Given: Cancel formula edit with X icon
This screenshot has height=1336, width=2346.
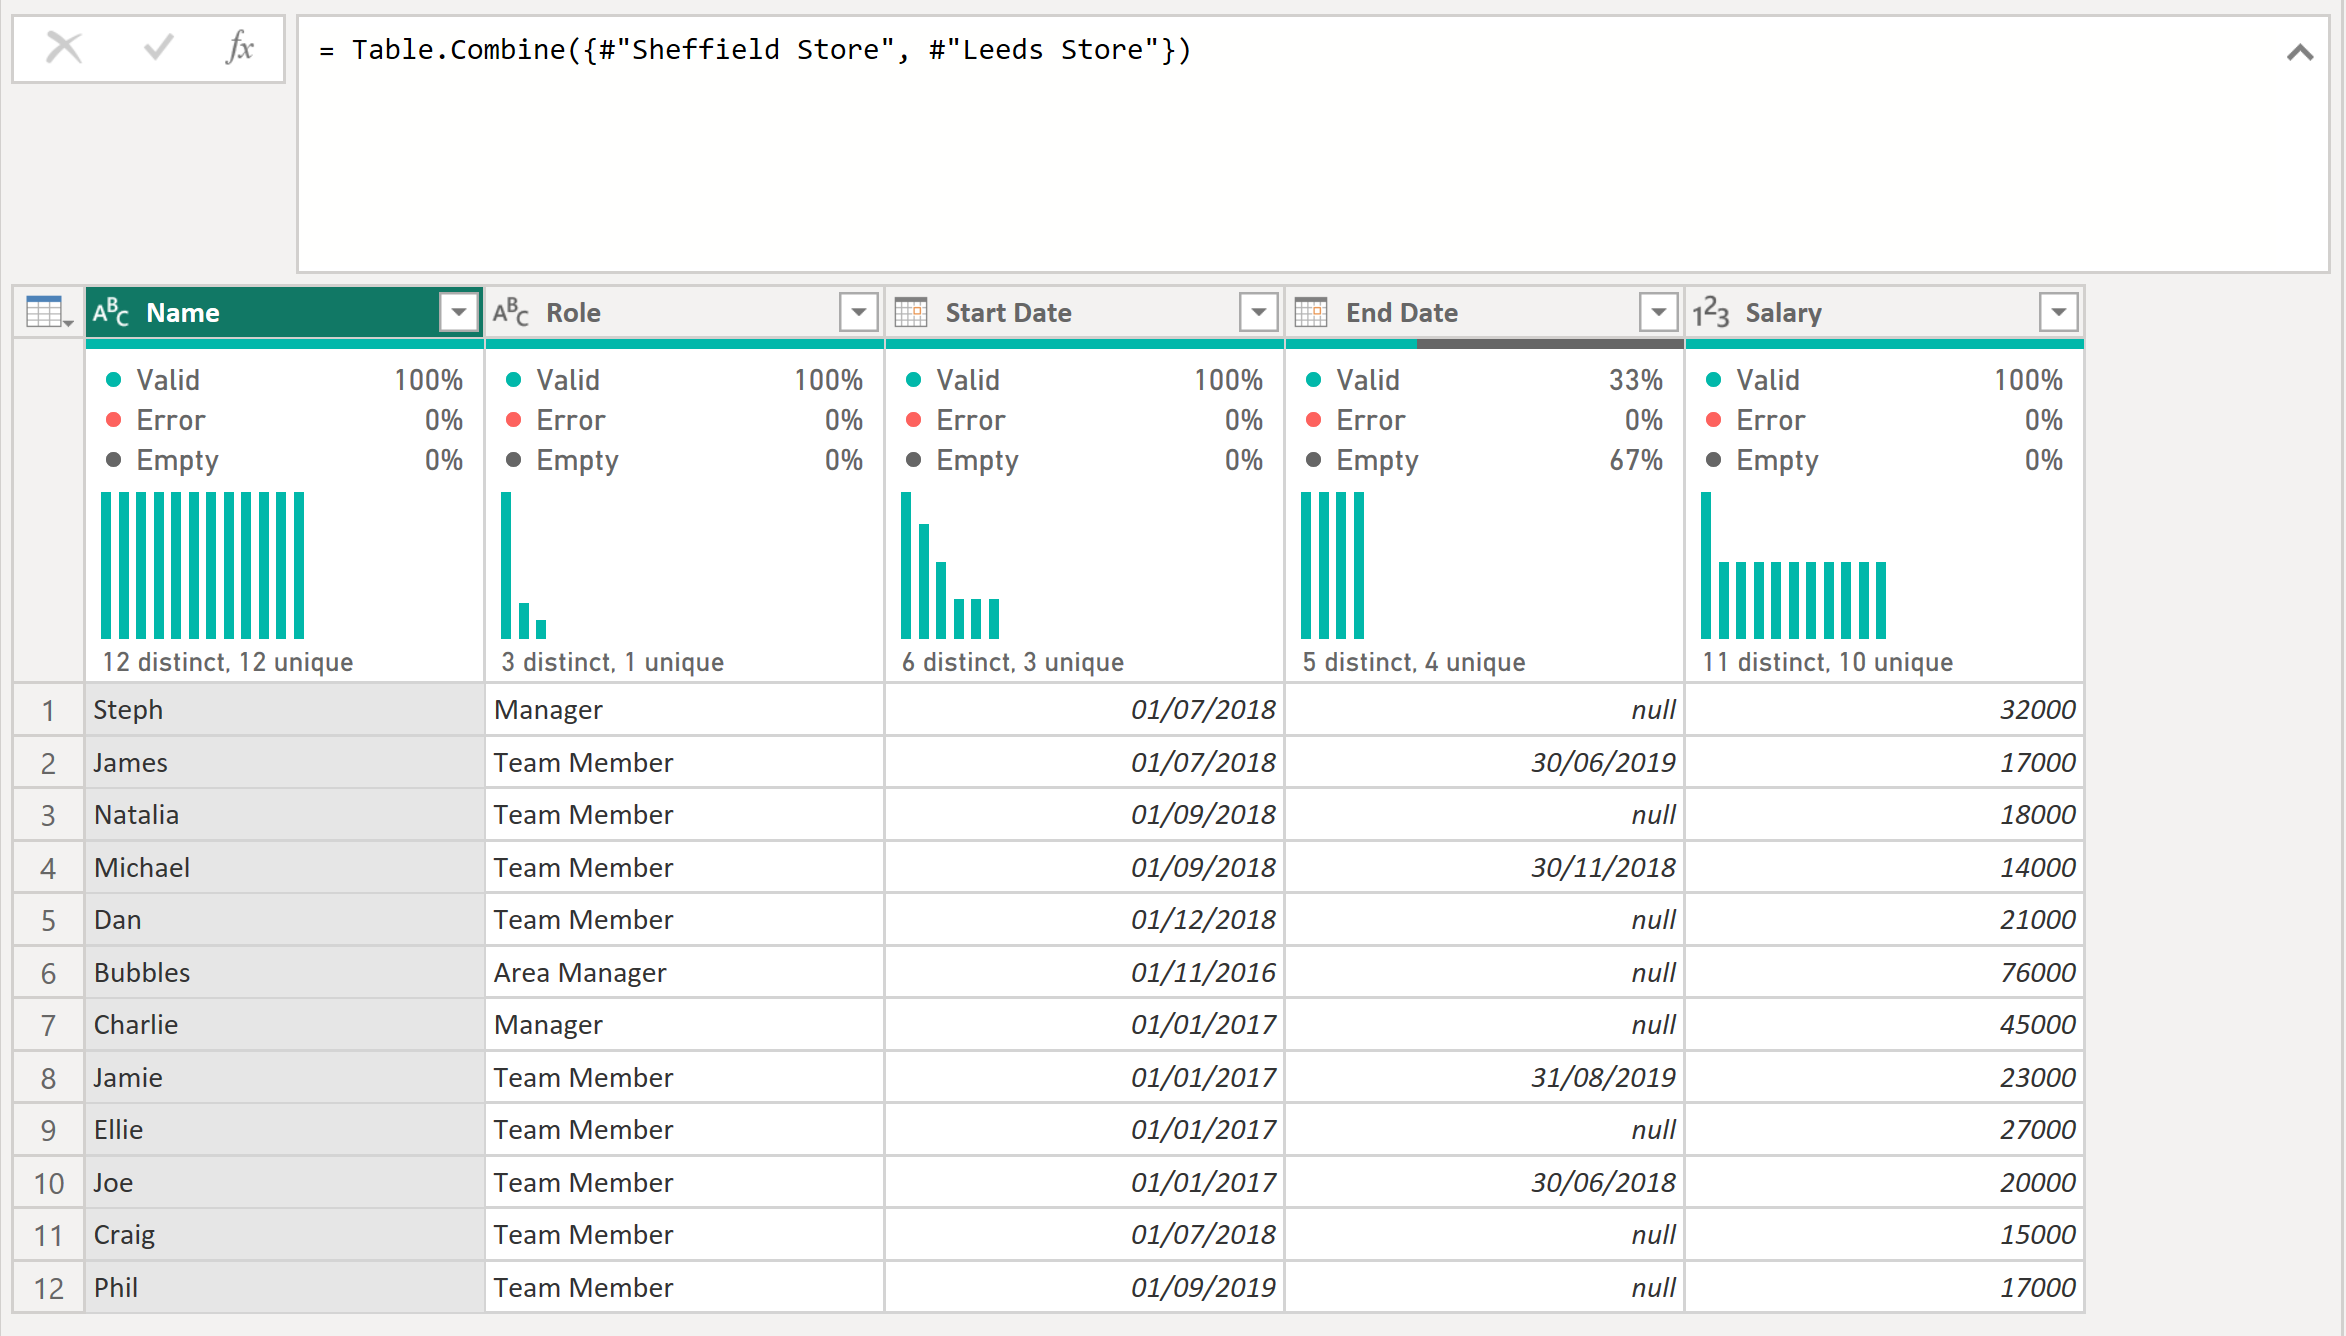Looking at the screenshot, I should point(64,47).
